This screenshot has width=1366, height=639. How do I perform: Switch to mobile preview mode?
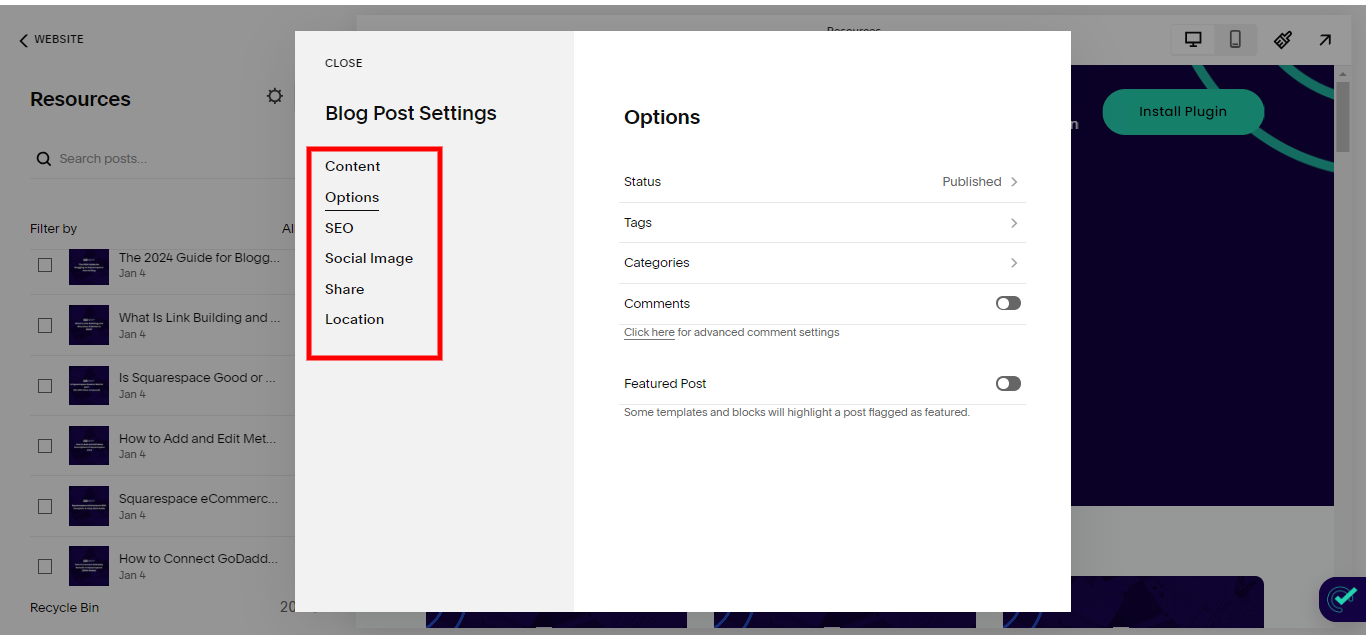coord(1235,39)
